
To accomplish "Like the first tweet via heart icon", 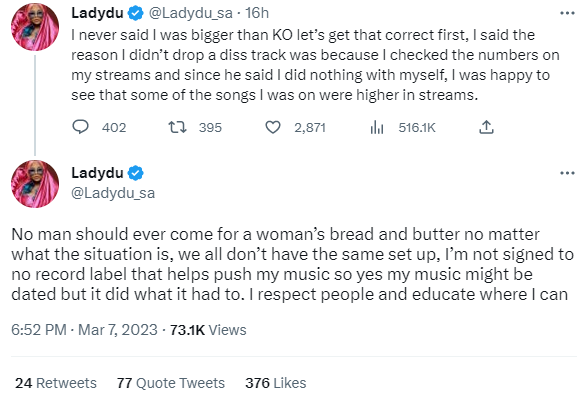I will pos(273,127).
